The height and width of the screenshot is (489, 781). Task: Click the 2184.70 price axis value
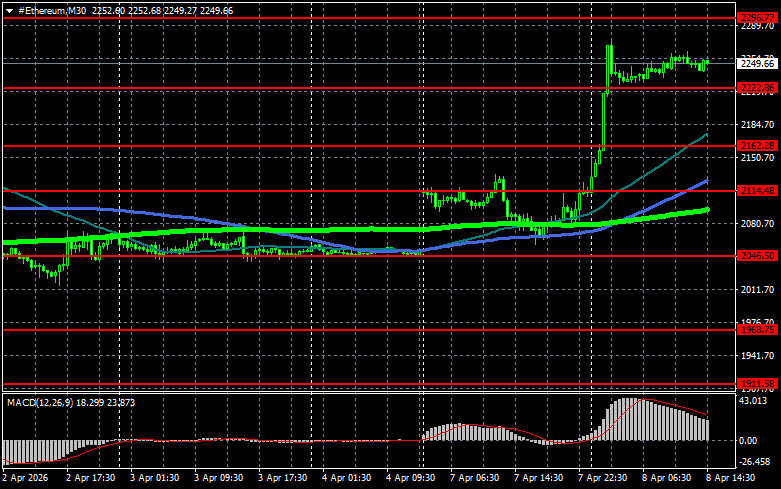point(757,125)
